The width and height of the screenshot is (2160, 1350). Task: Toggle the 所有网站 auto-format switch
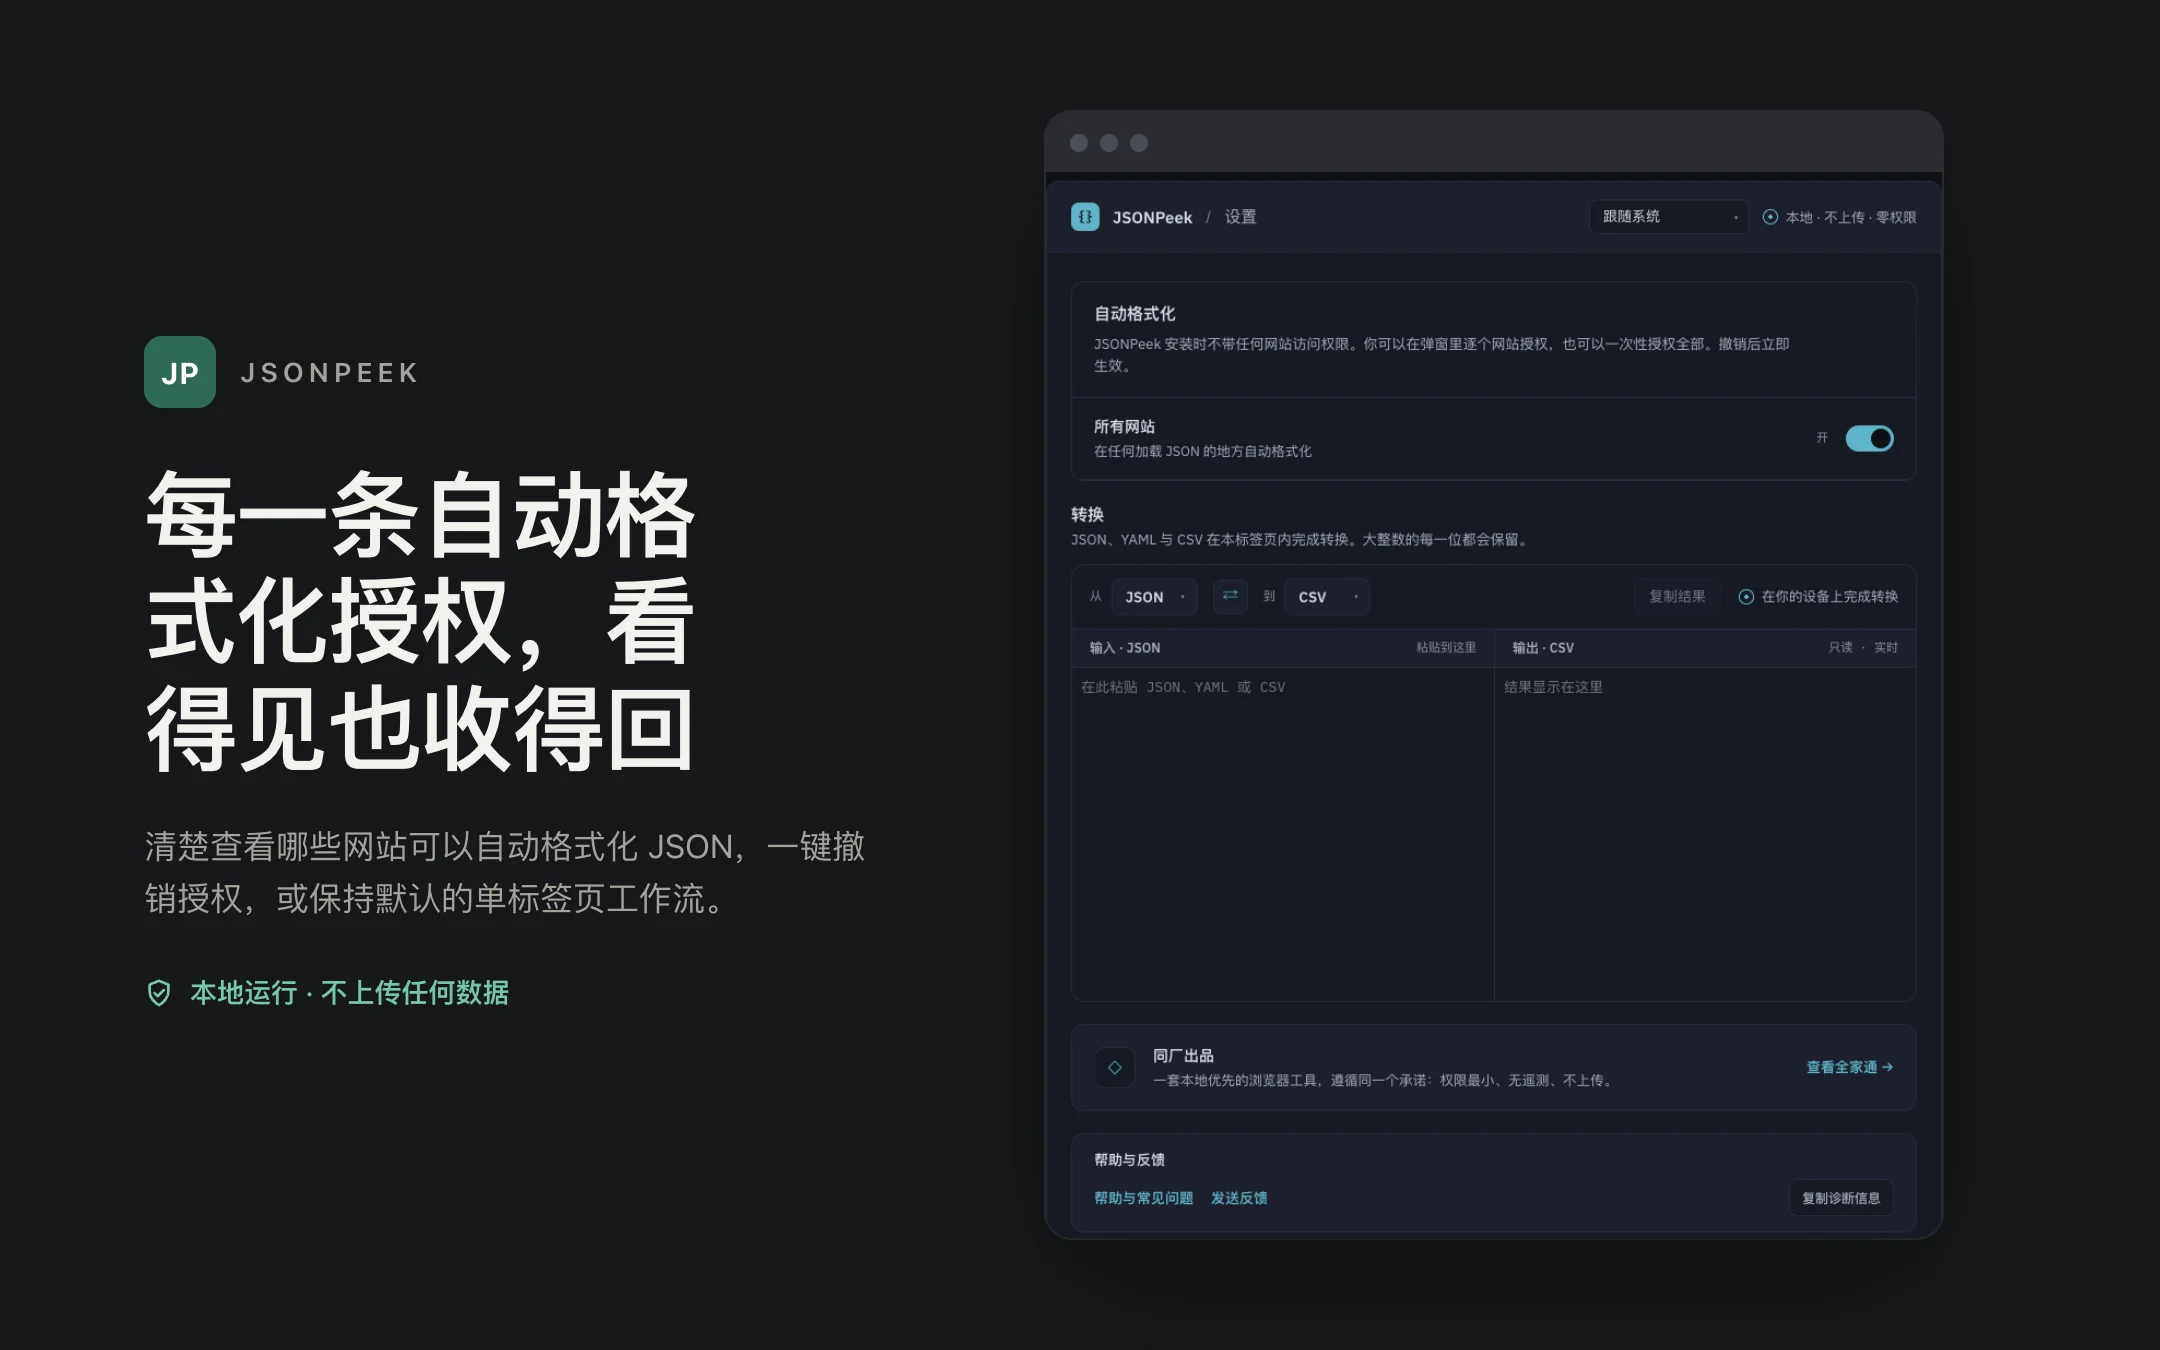pyautogui.click(x=1869, y=438)
